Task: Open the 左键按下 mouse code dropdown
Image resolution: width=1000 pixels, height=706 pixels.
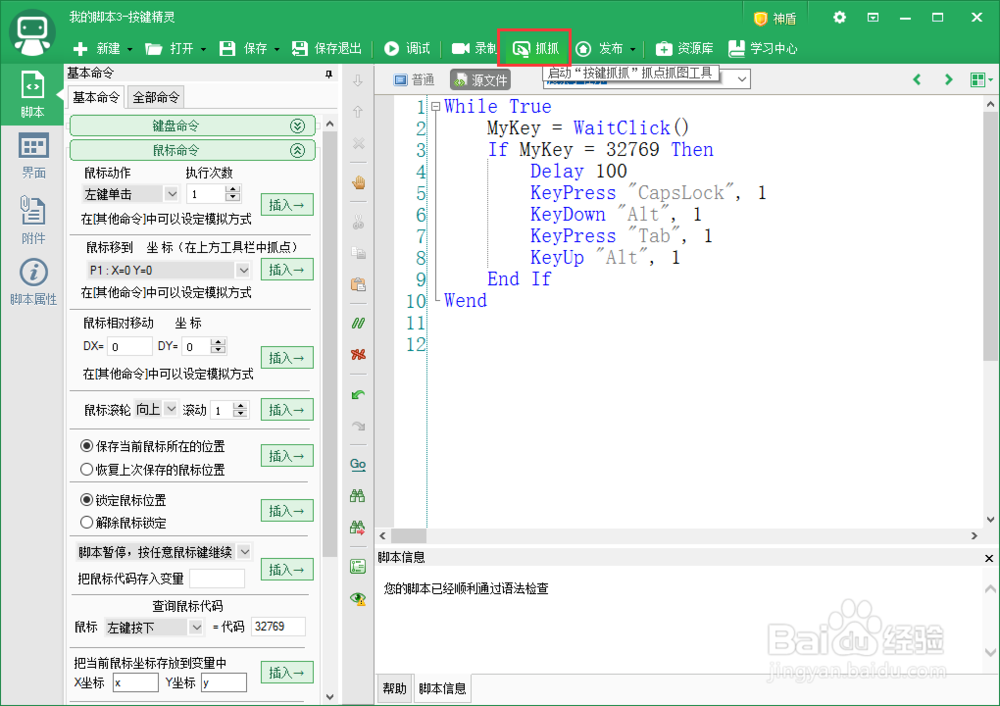Action: [x=196, y=627]
